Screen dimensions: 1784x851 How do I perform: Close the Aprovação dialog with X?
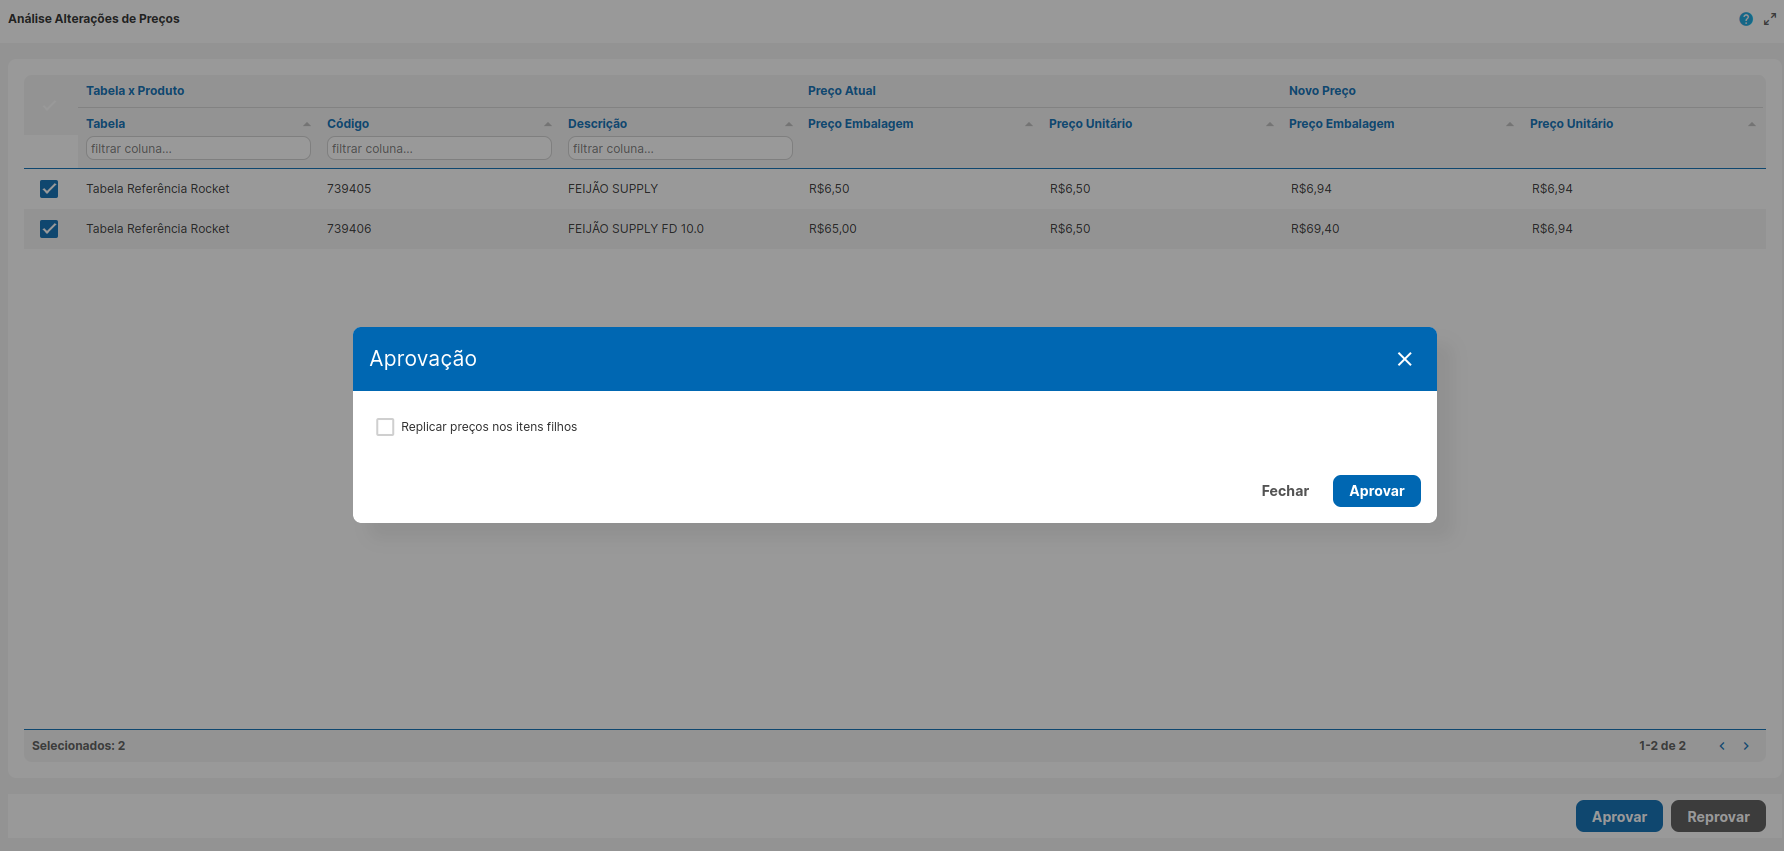[1404, 359]
